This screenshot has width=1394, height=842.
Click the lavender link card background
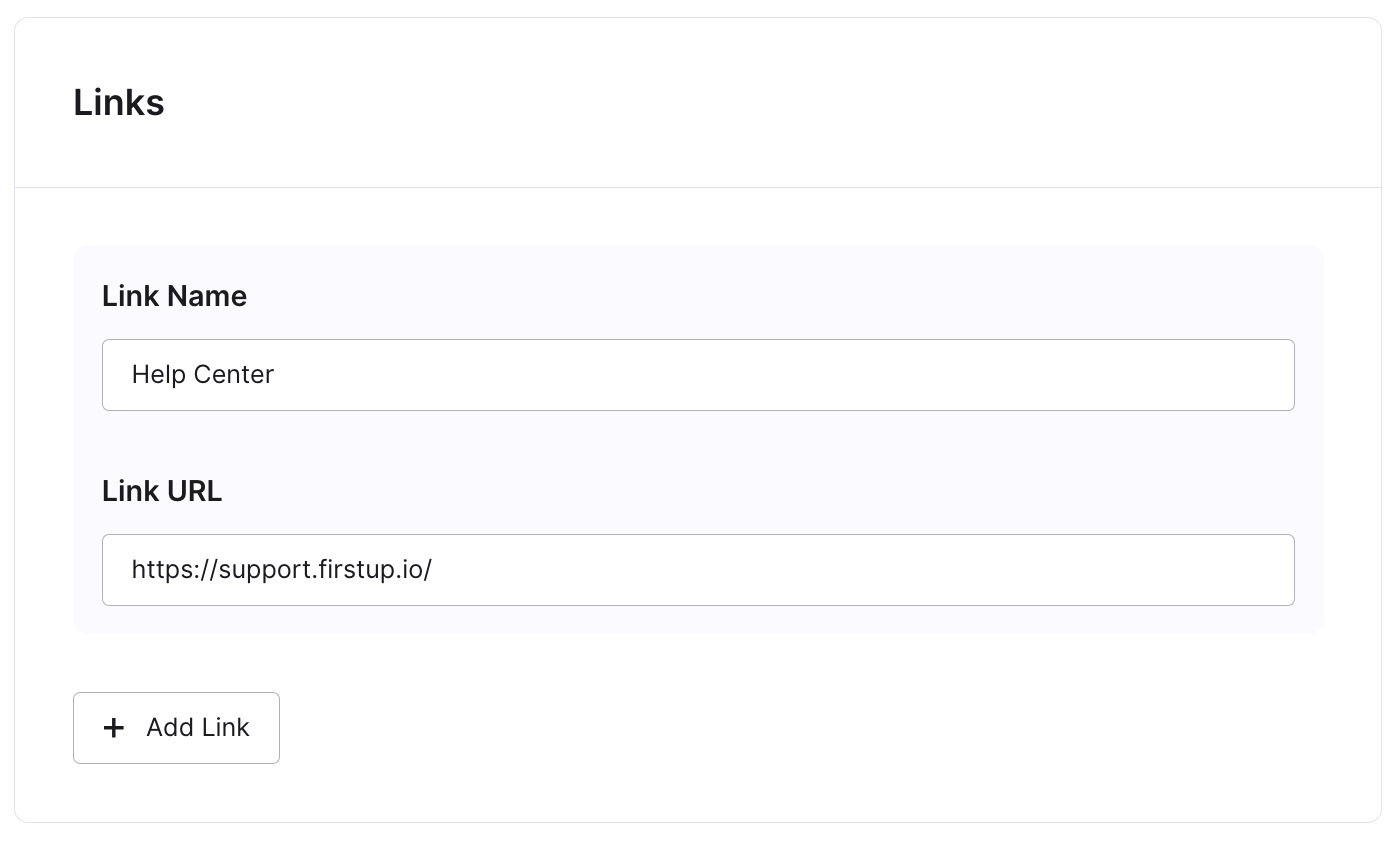pos(698,440)
